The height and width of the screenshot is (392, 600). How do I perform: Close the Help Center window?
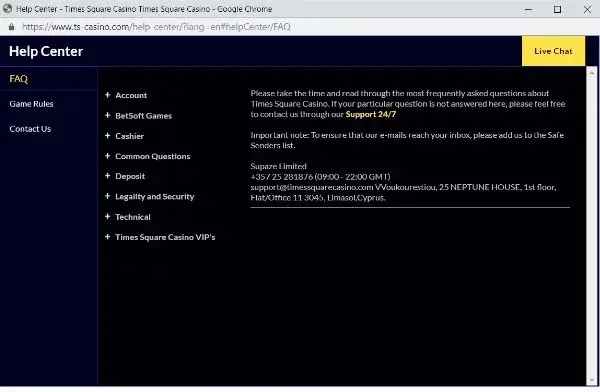point(587,9)
